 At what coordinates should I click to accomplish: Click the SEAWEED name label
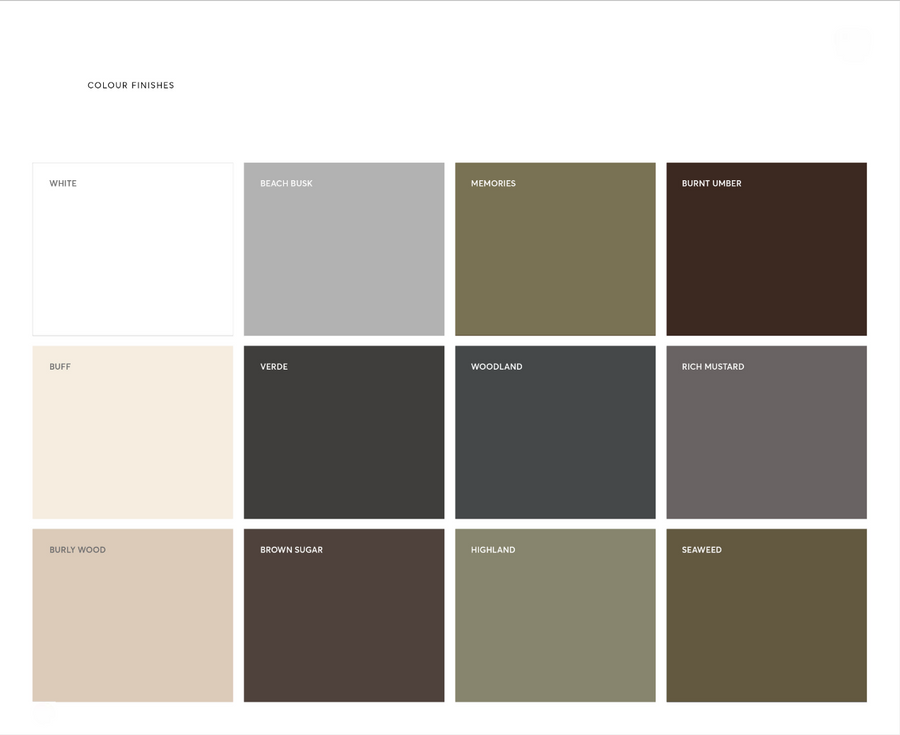700,549
